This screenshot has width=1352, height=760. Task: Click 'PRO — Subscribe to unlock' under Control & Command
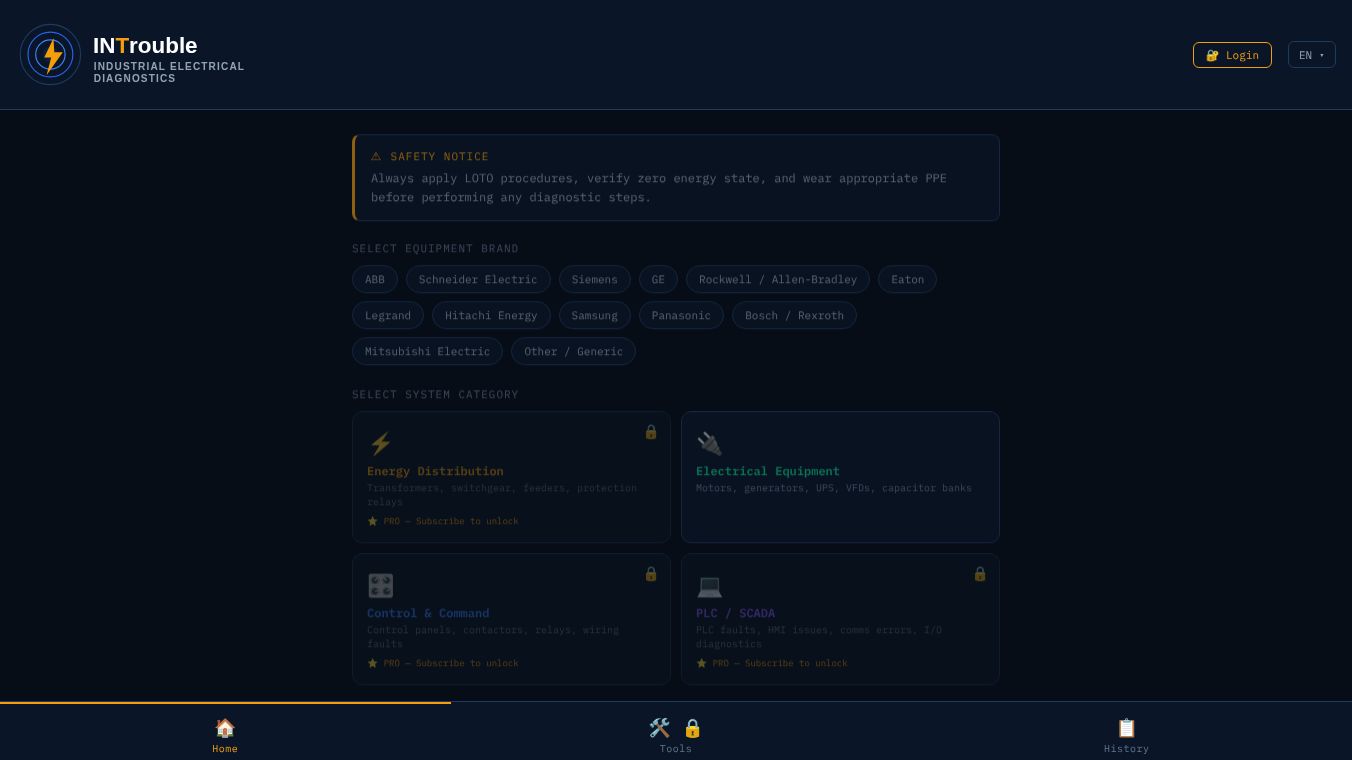[x=451, y=663]
